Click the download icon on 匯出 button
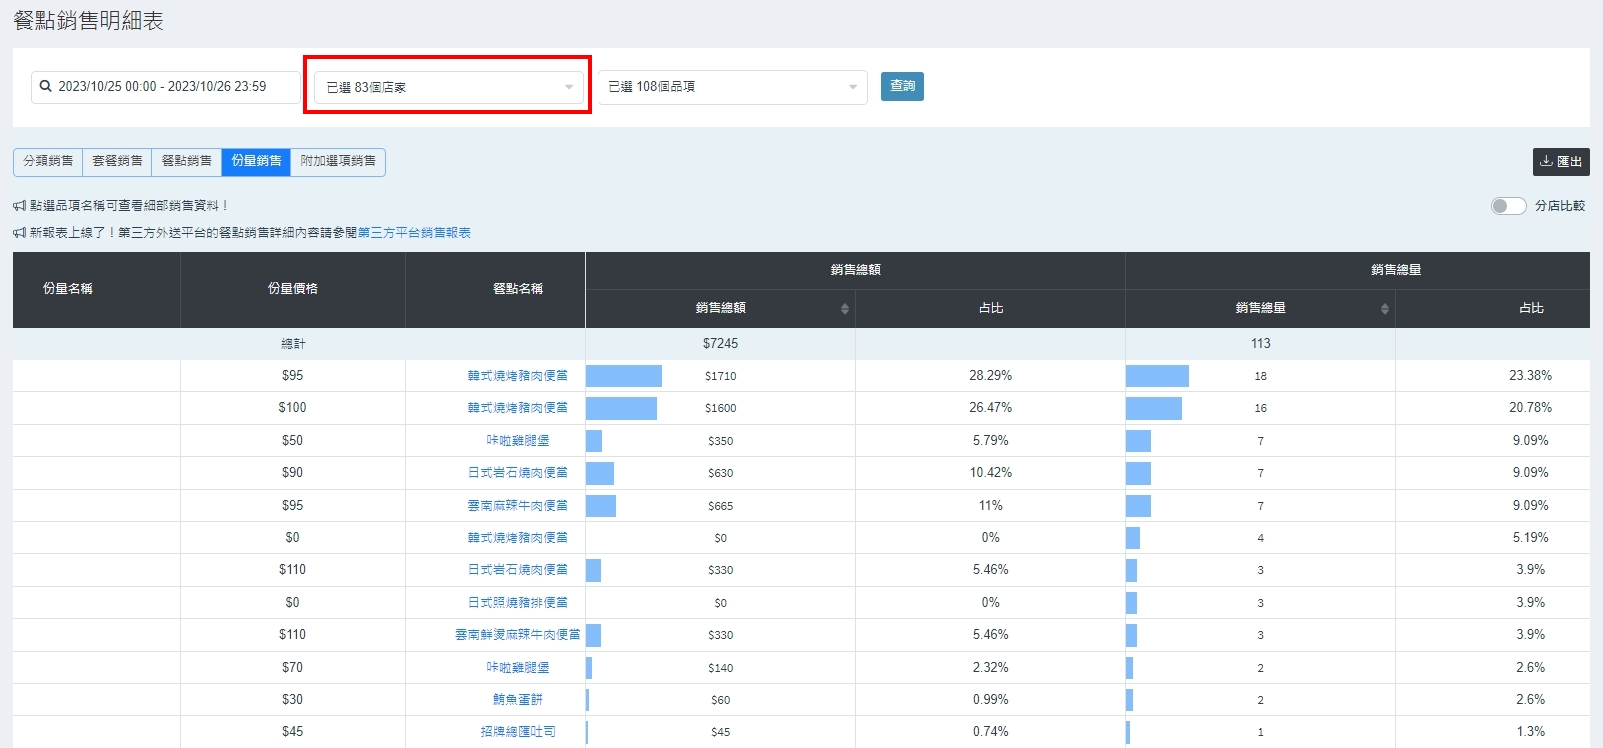This screenshot has width=1603, height=748. point(1546,161)
